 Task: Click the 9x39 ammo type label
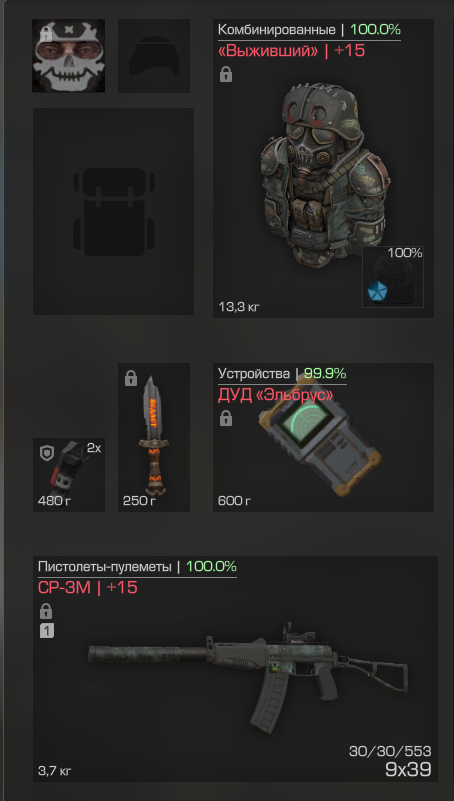pyautogui.click(x=408, y=769)
